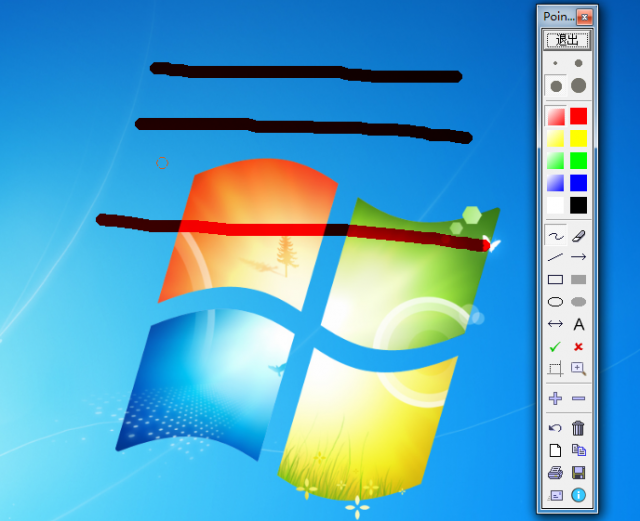This screenshot has width=640, height=521.
Task: Print the annotated screen
Action: click(555, 473)
